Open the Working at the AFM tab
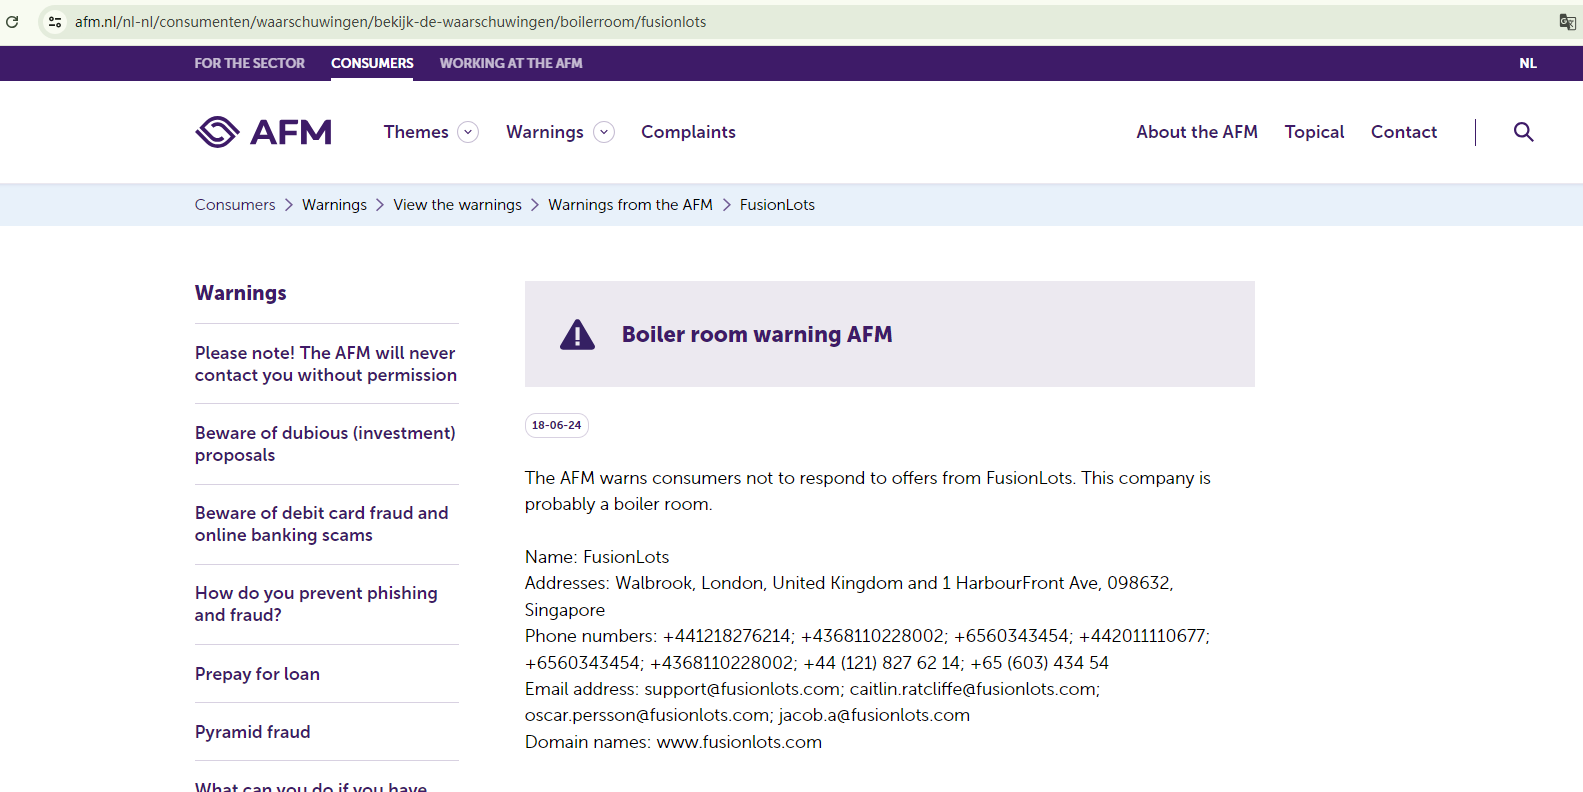Screen dimensions: 1583x792 coord(510,63)
